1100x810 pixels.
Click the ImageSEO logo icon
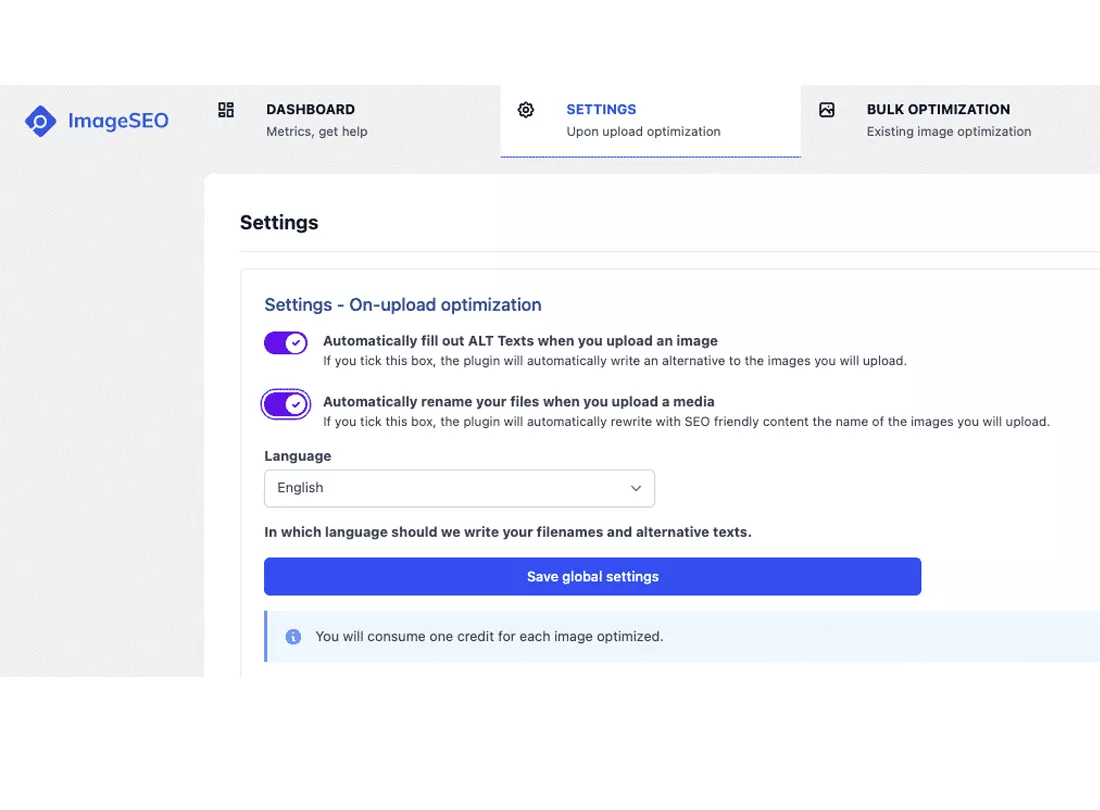pos(40,121)
